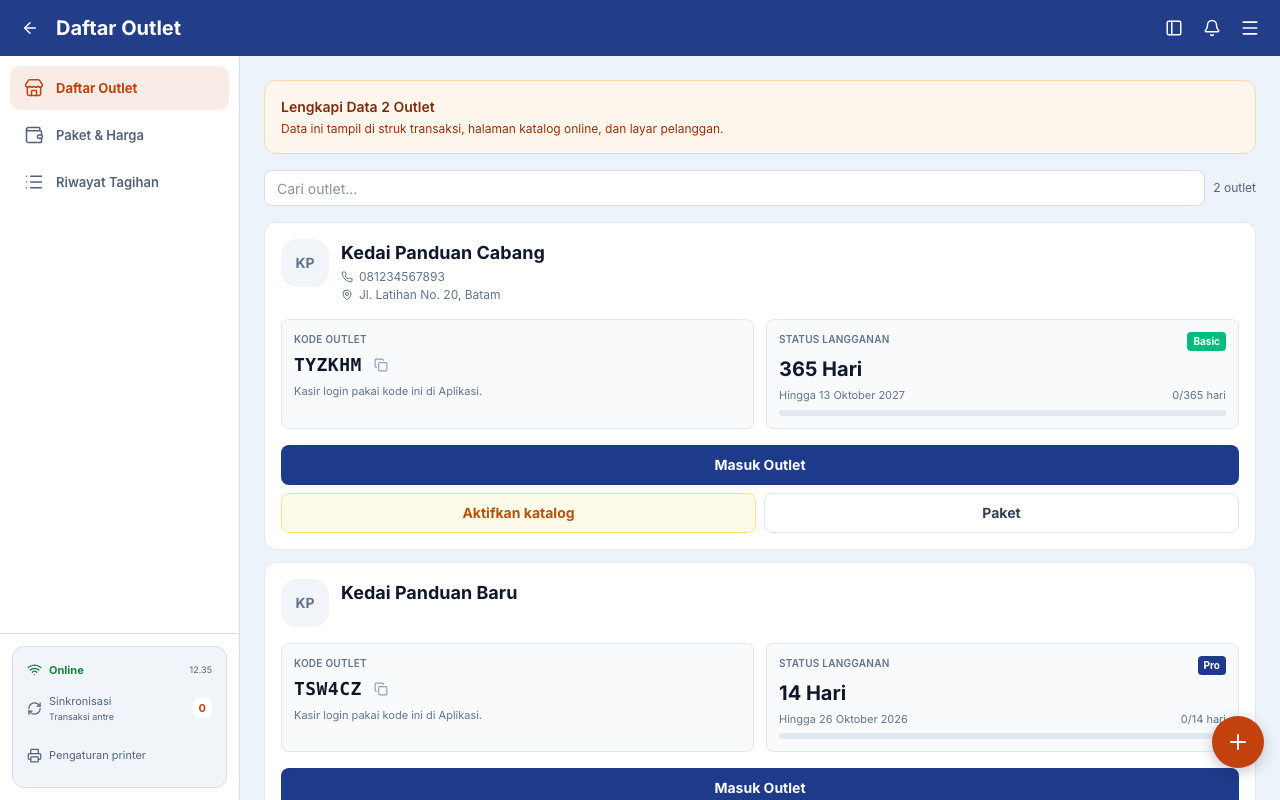1280x800 pixels.
Task: Click the Basic plan badge
Action: click(x=1206, y=341)
